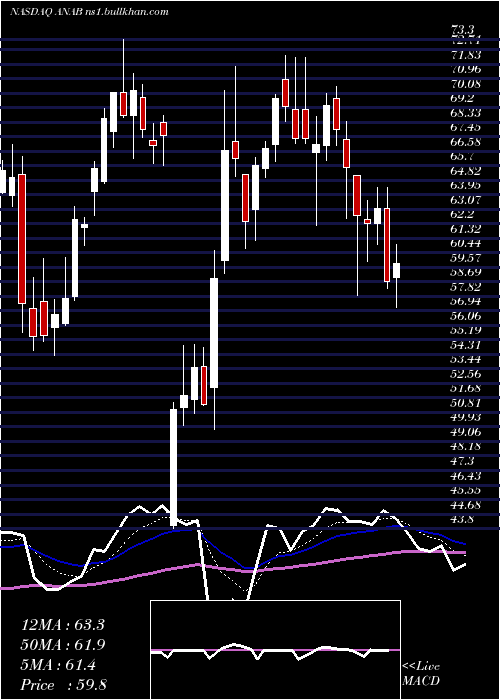The width and height of the screenshot is (500, 700).
Task: Click the MACD mini chart panel
Action: (x=275, y=650)
